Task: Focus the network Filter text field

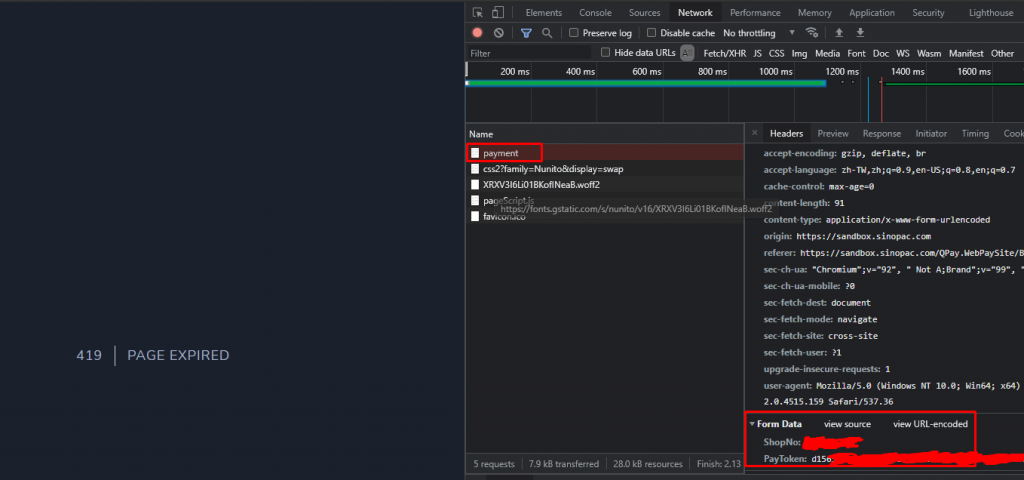Action: (x=529, y=54)
